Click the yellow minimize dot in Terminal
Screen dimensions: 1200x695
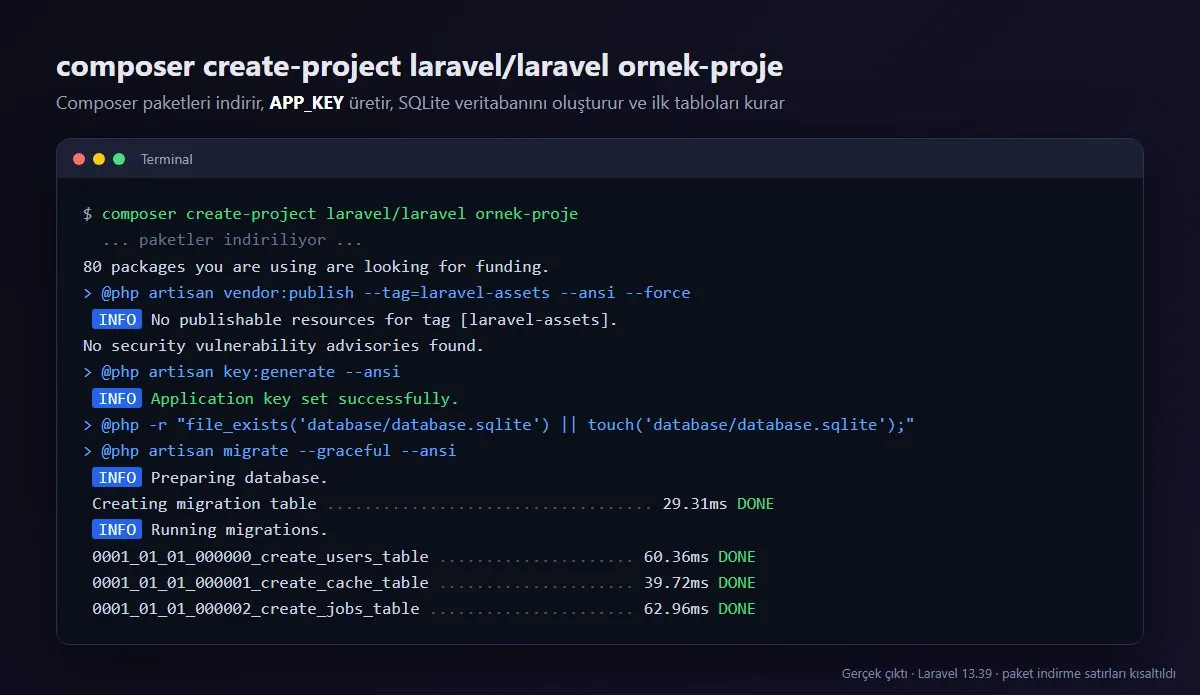99,159
